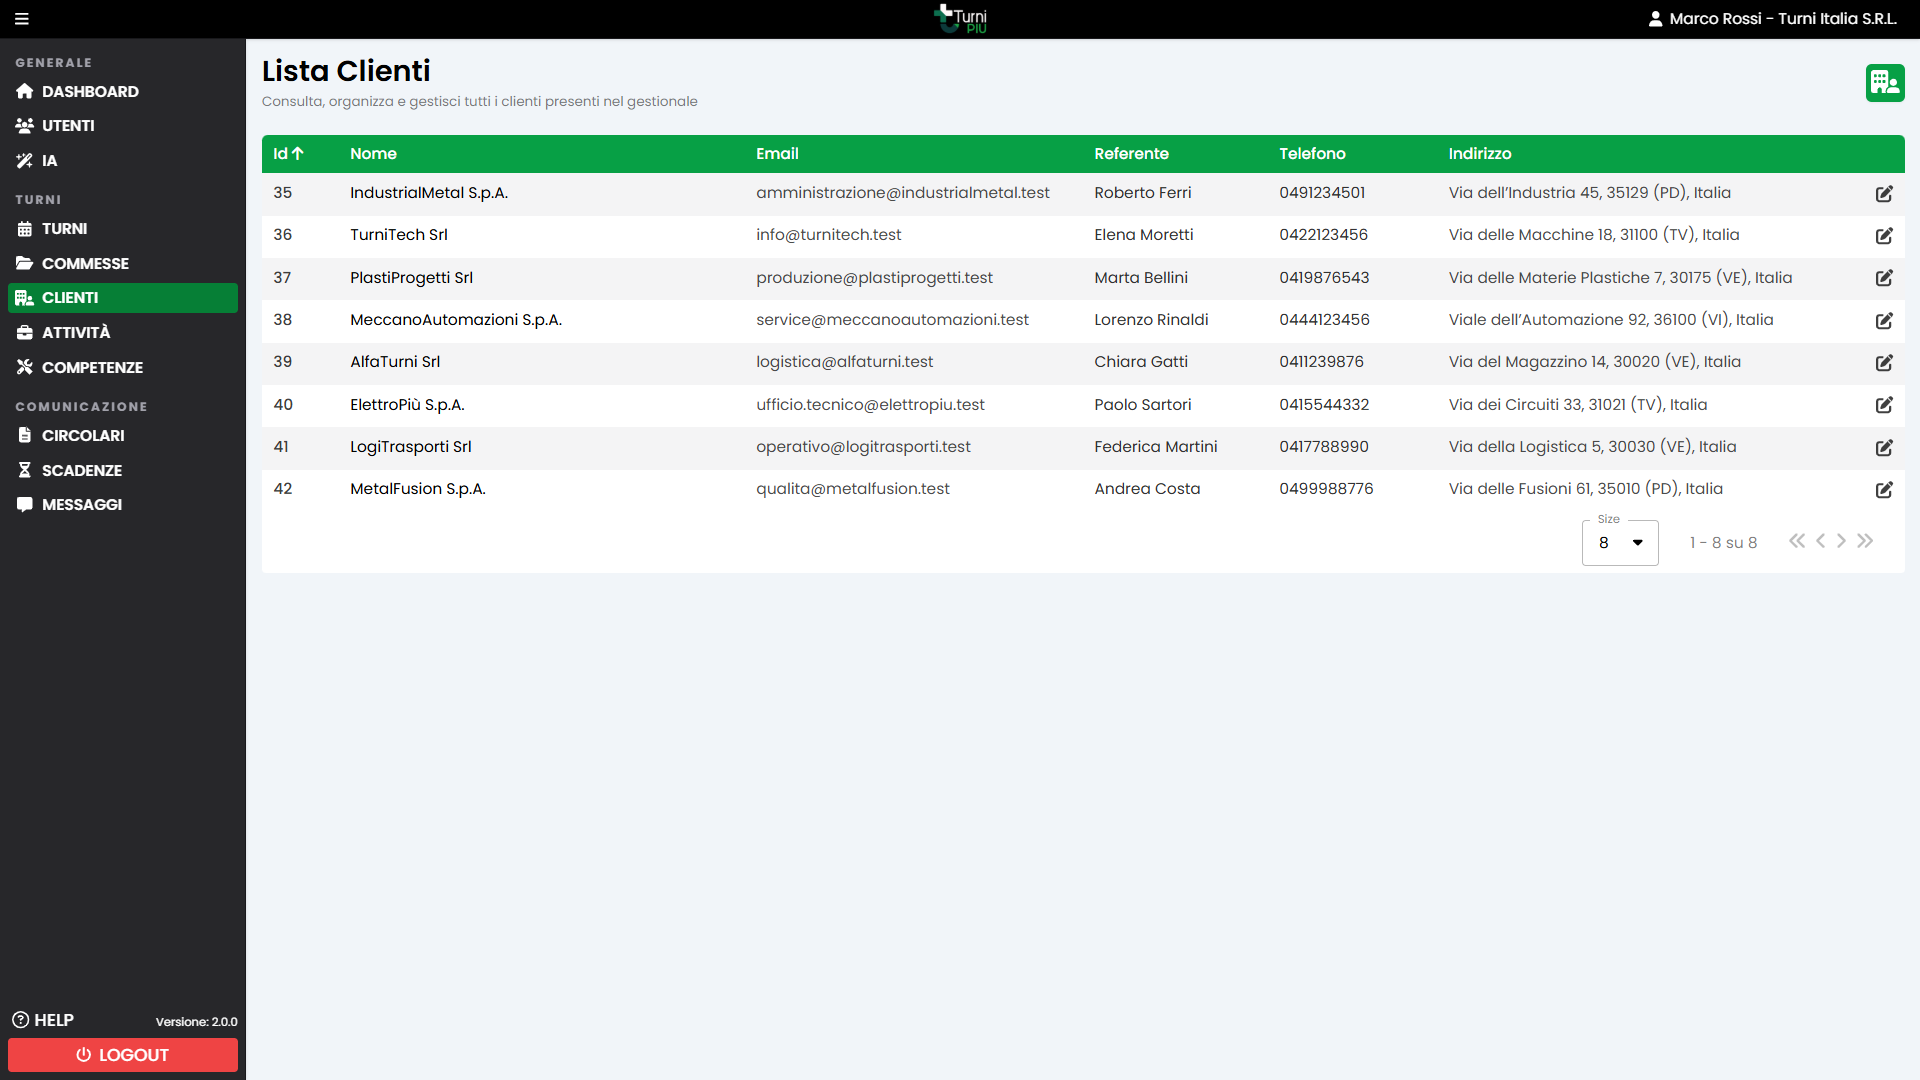The width and height of the screenshot is (1920, 1080).
Task: Sort the table by Id column
Action: tap(288, 154)
